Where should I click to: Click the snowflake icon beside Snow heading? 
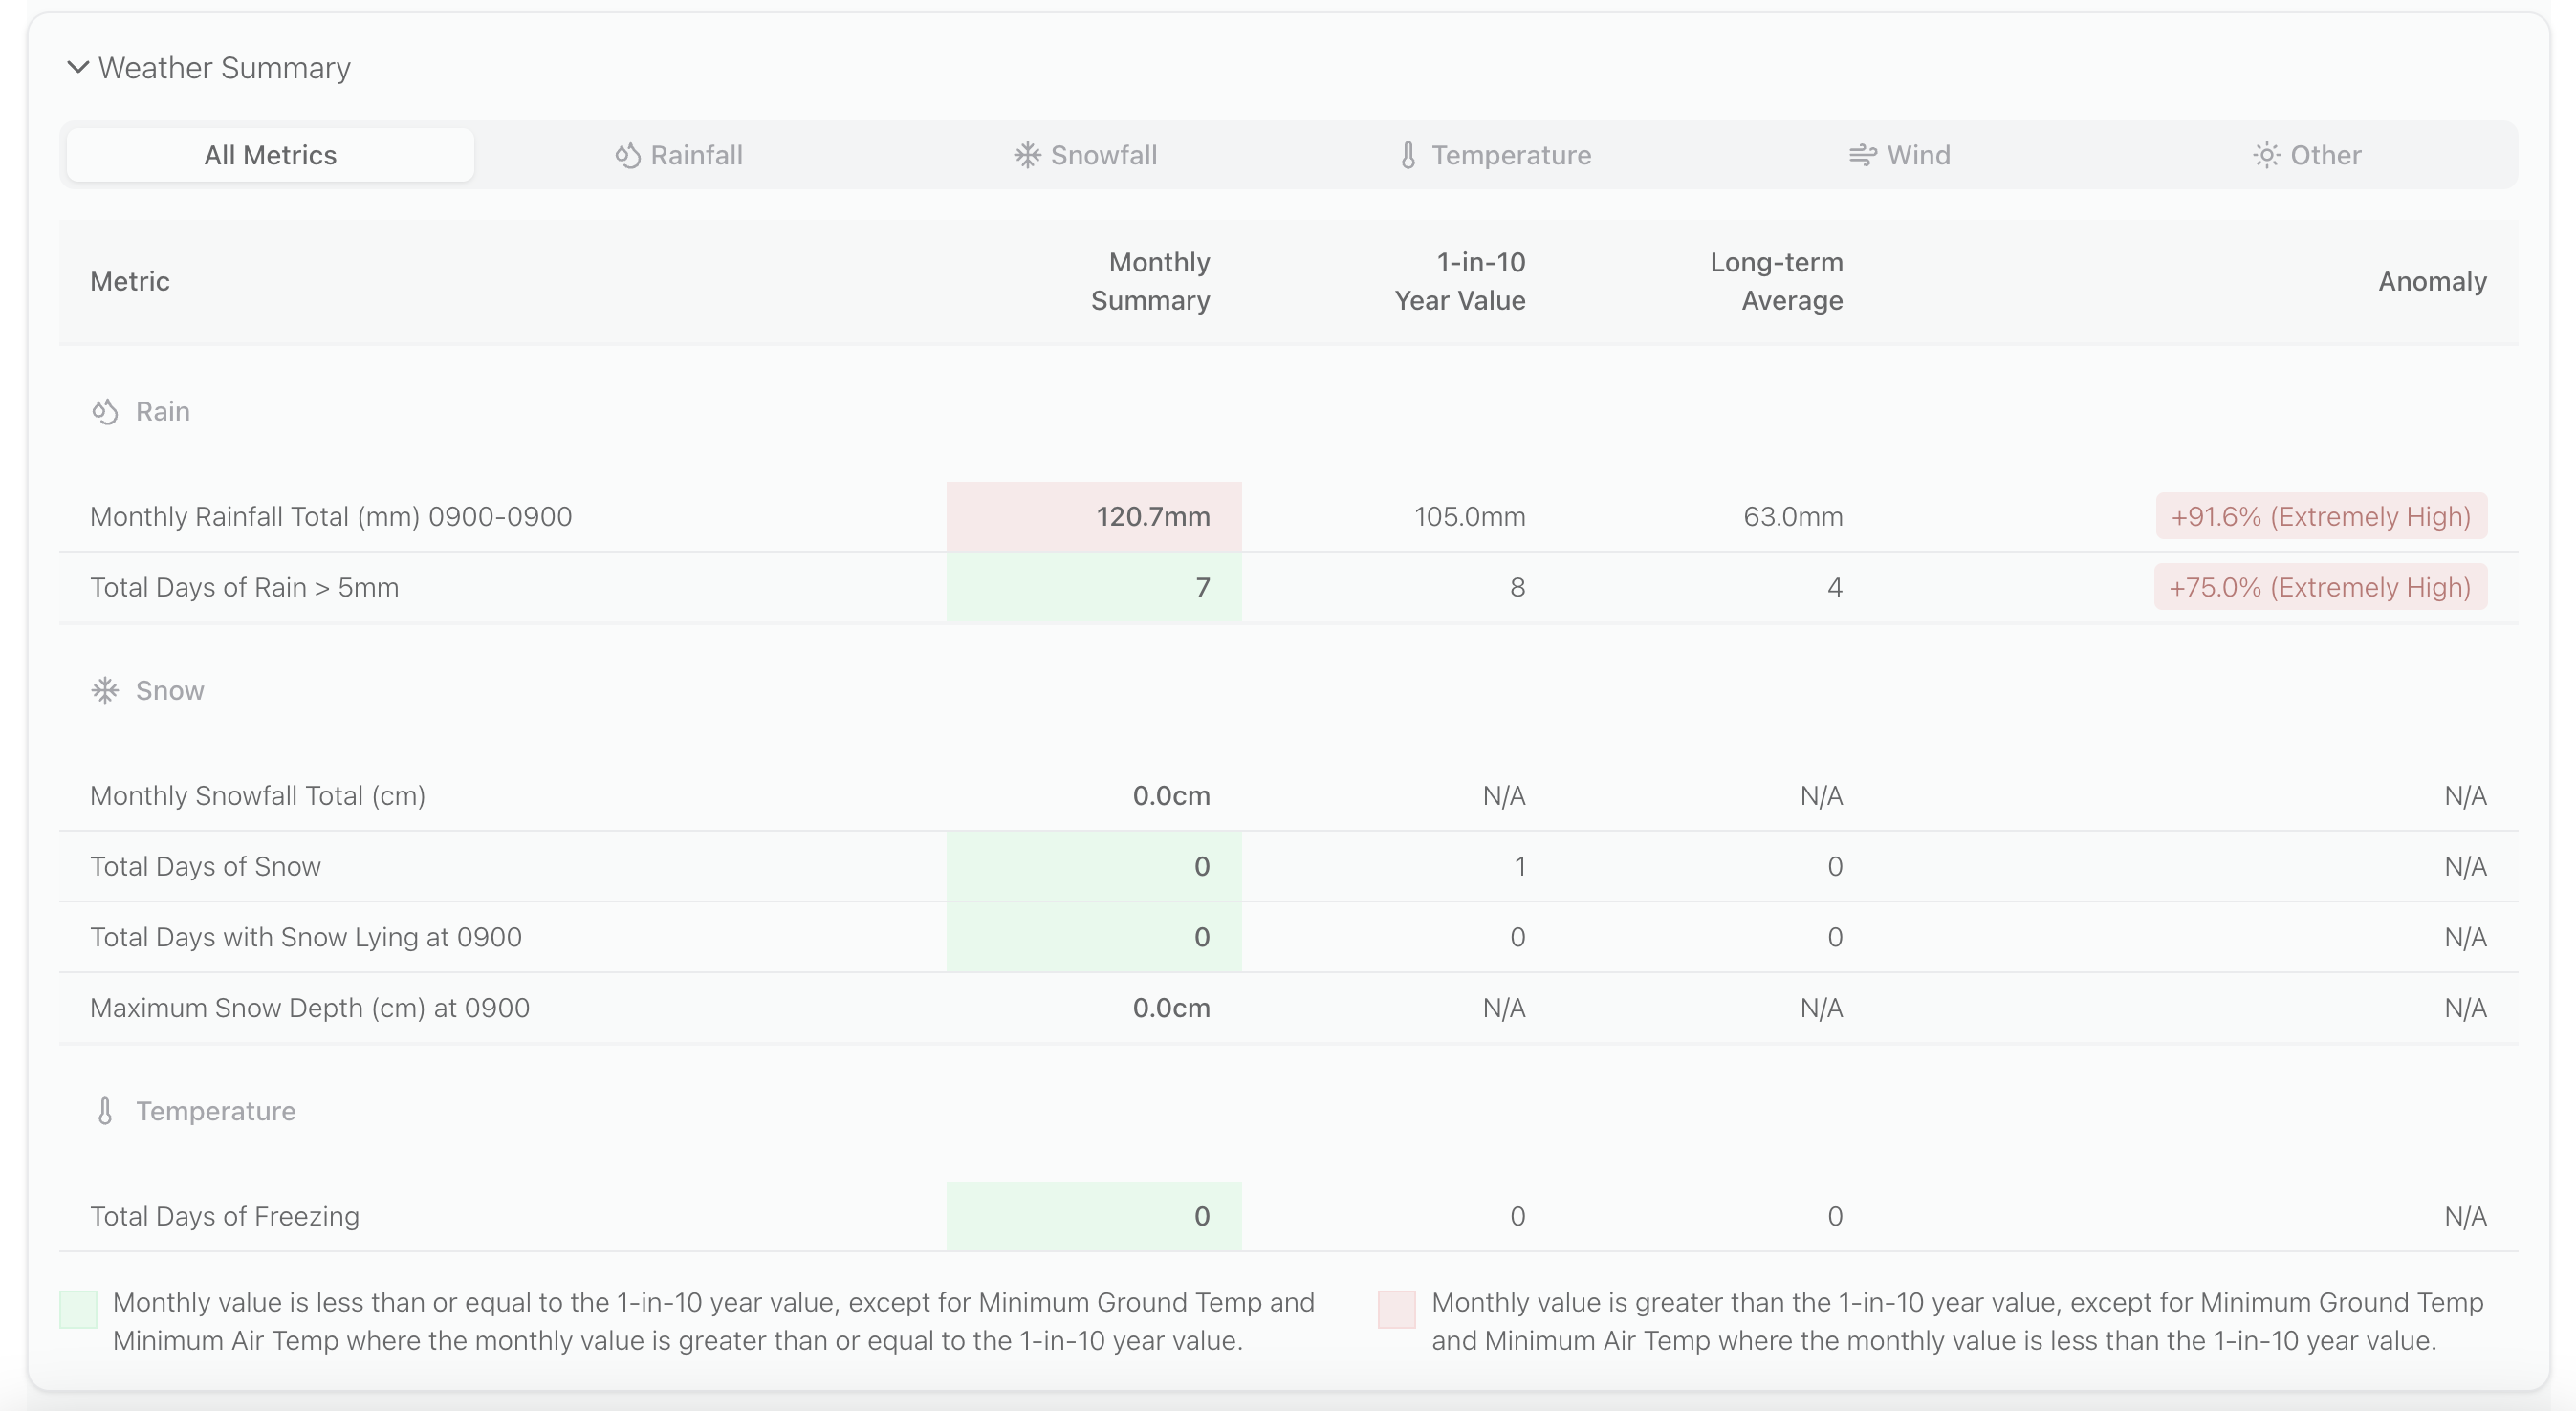click(105, 691)
